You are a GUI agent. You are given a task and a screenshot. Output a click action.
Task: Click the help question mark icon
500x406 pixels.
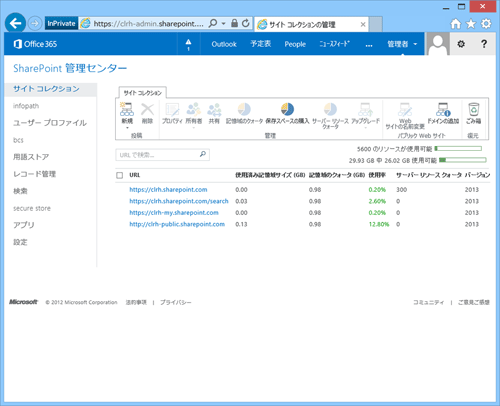point(484,44)
